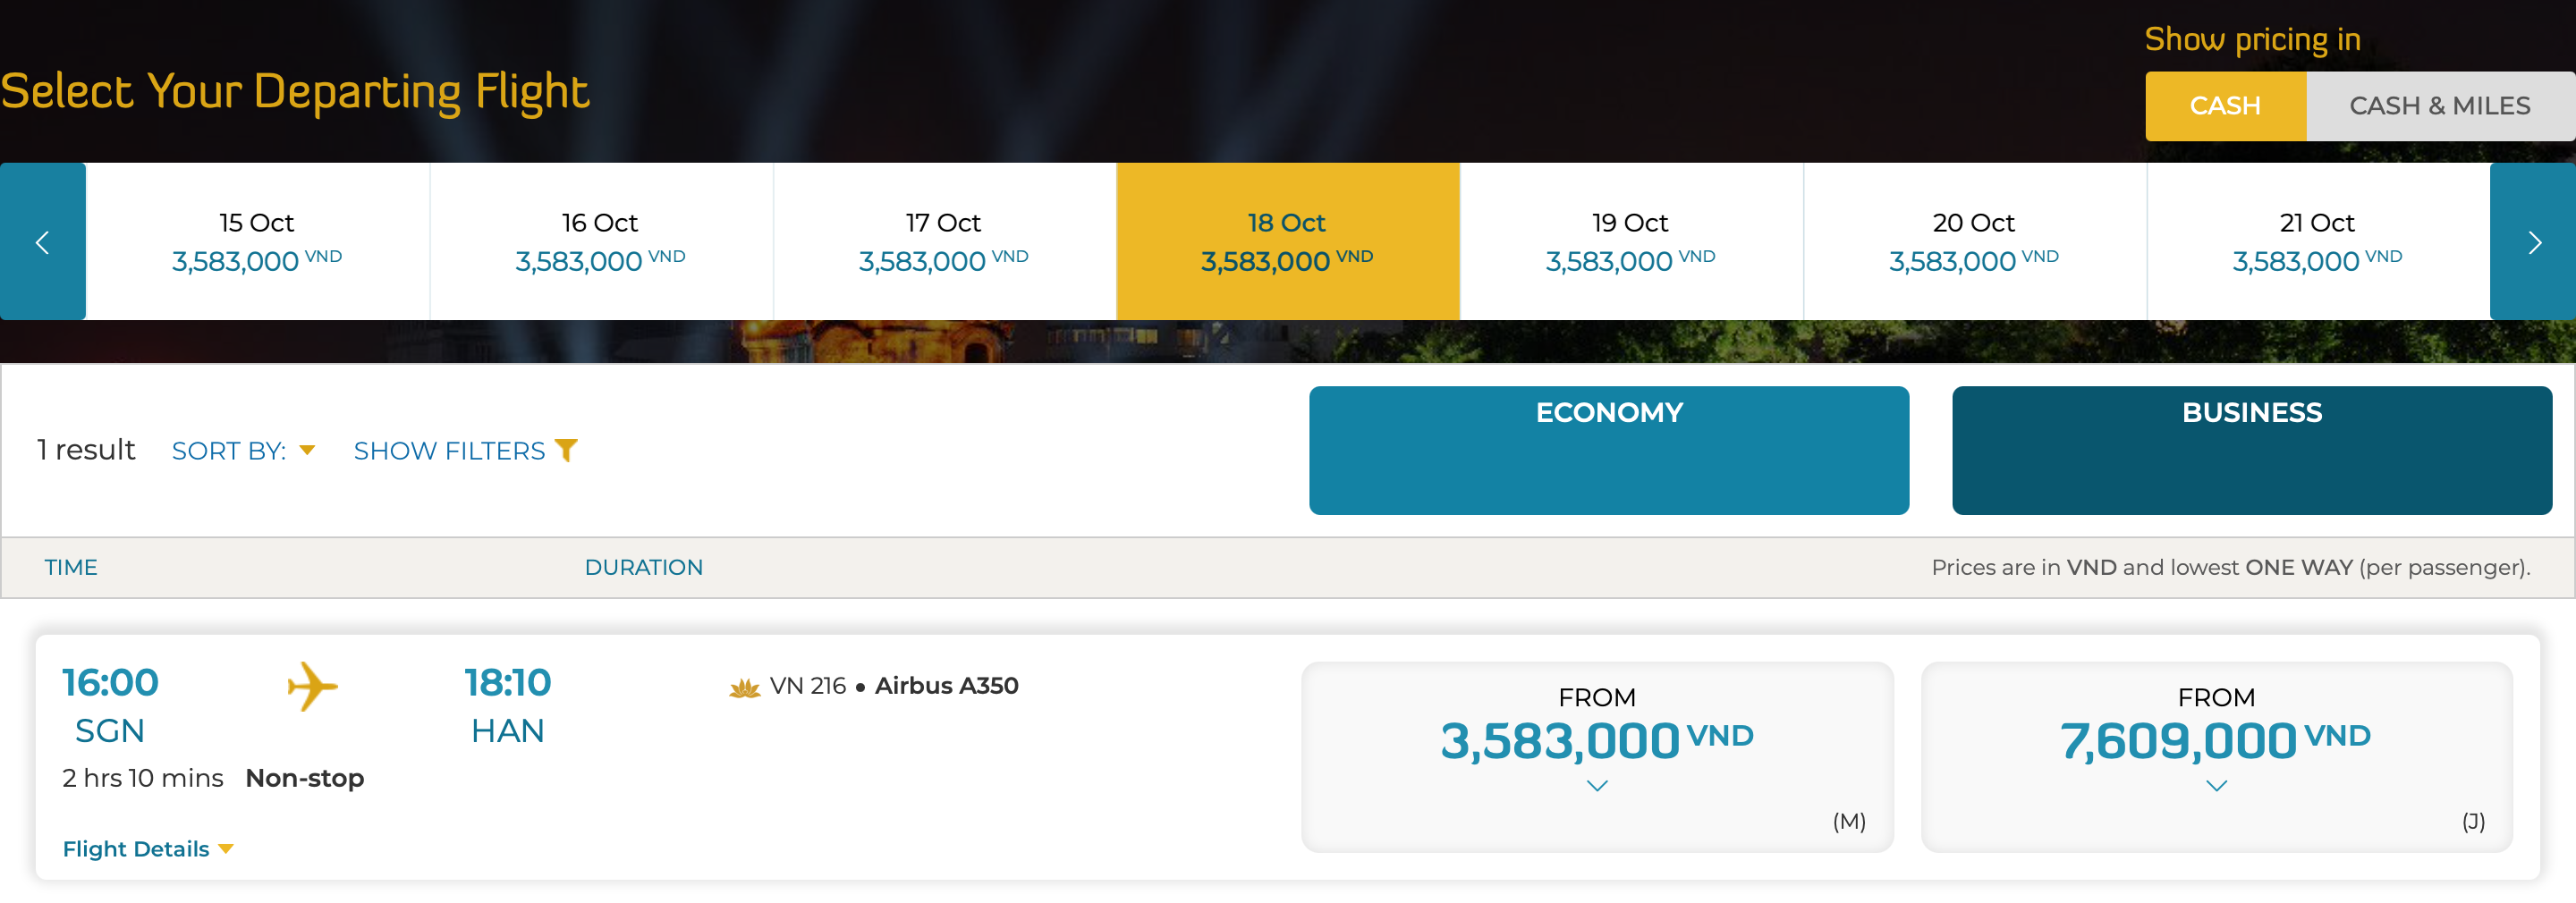The image size is (2576, 903).
Task: Switch pricing to Cash & Miles
Action: 2439,106
